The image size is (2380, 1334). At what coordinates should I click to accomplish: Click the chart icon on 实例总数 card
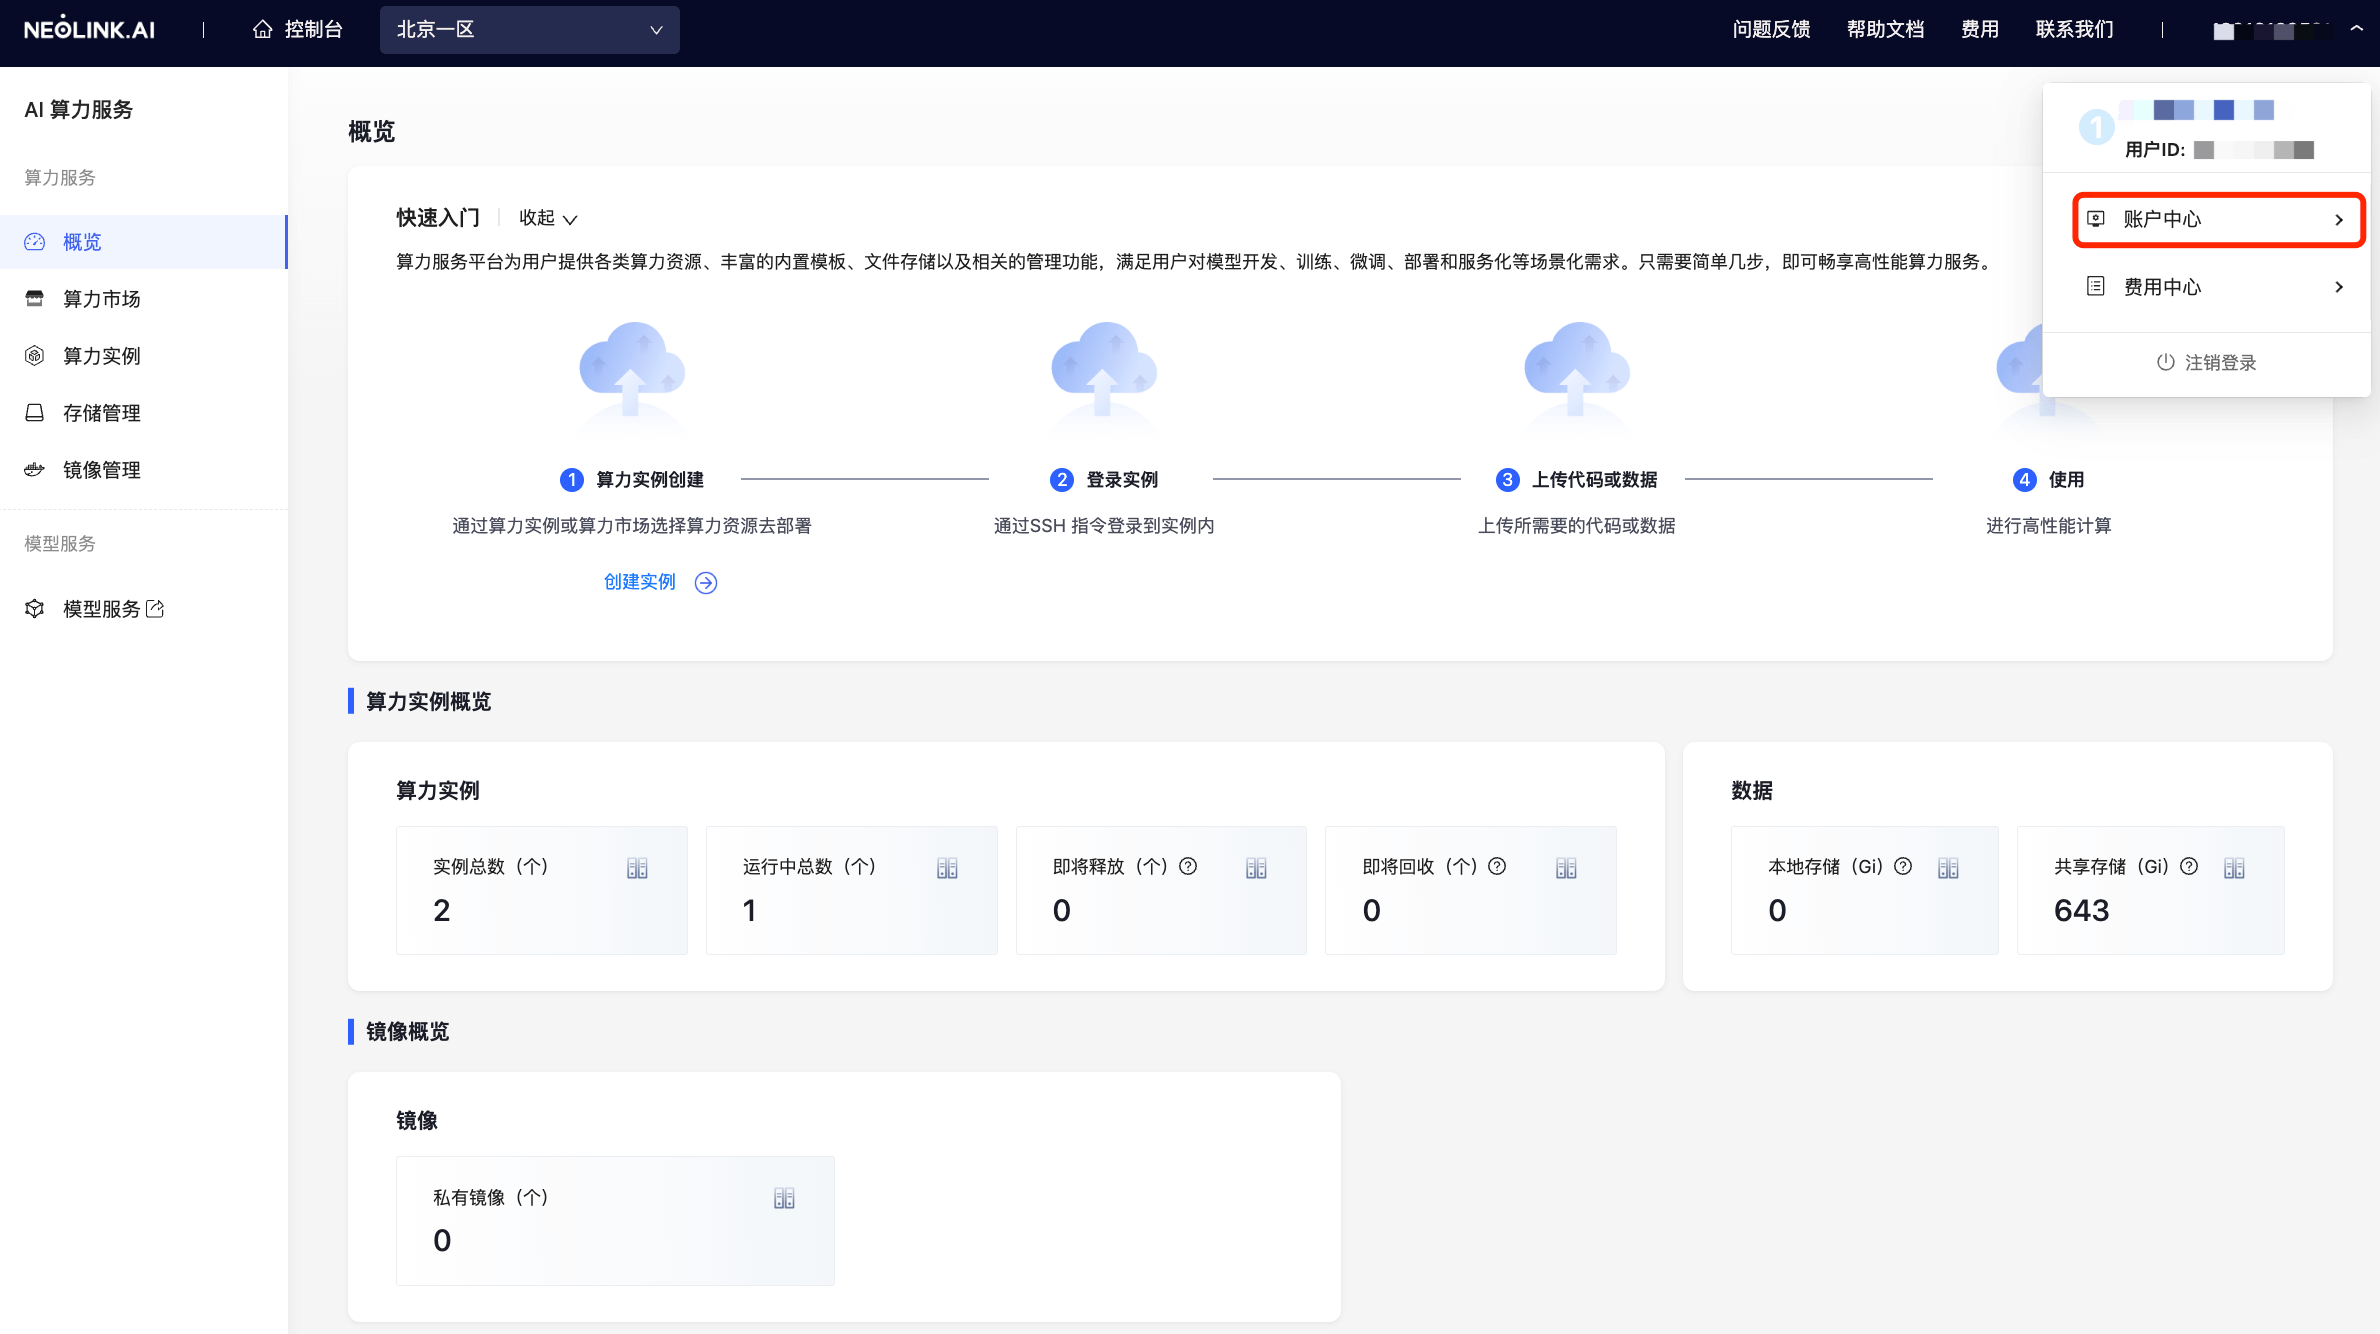638,867
